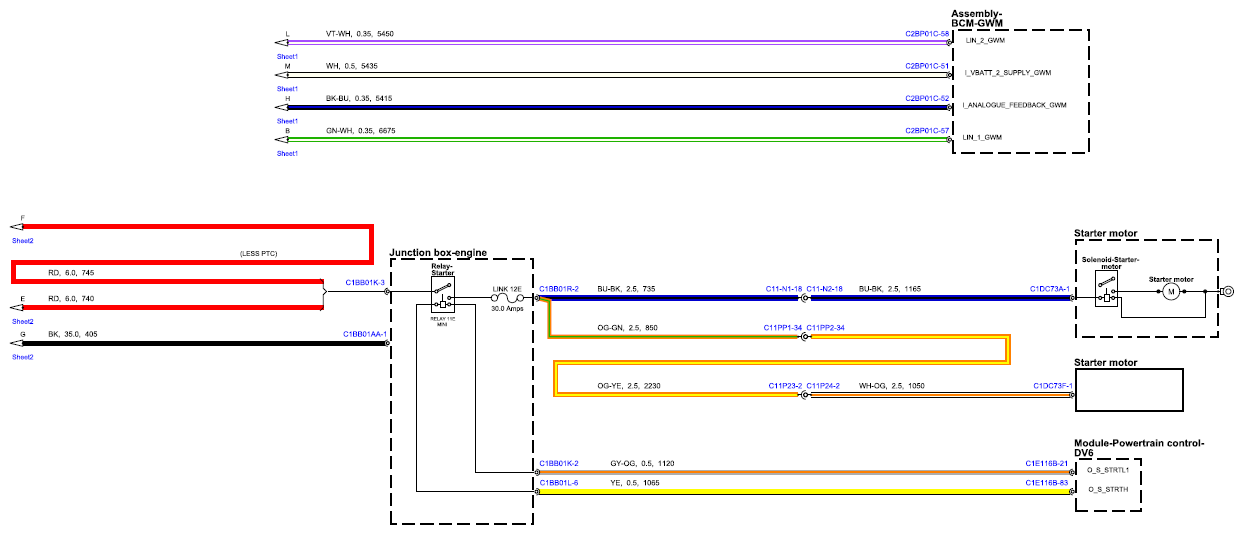This screenshot has height=534, width=1243.
Task: Click pin label O_S_STRTH
Action: (x=1108, y=490)
